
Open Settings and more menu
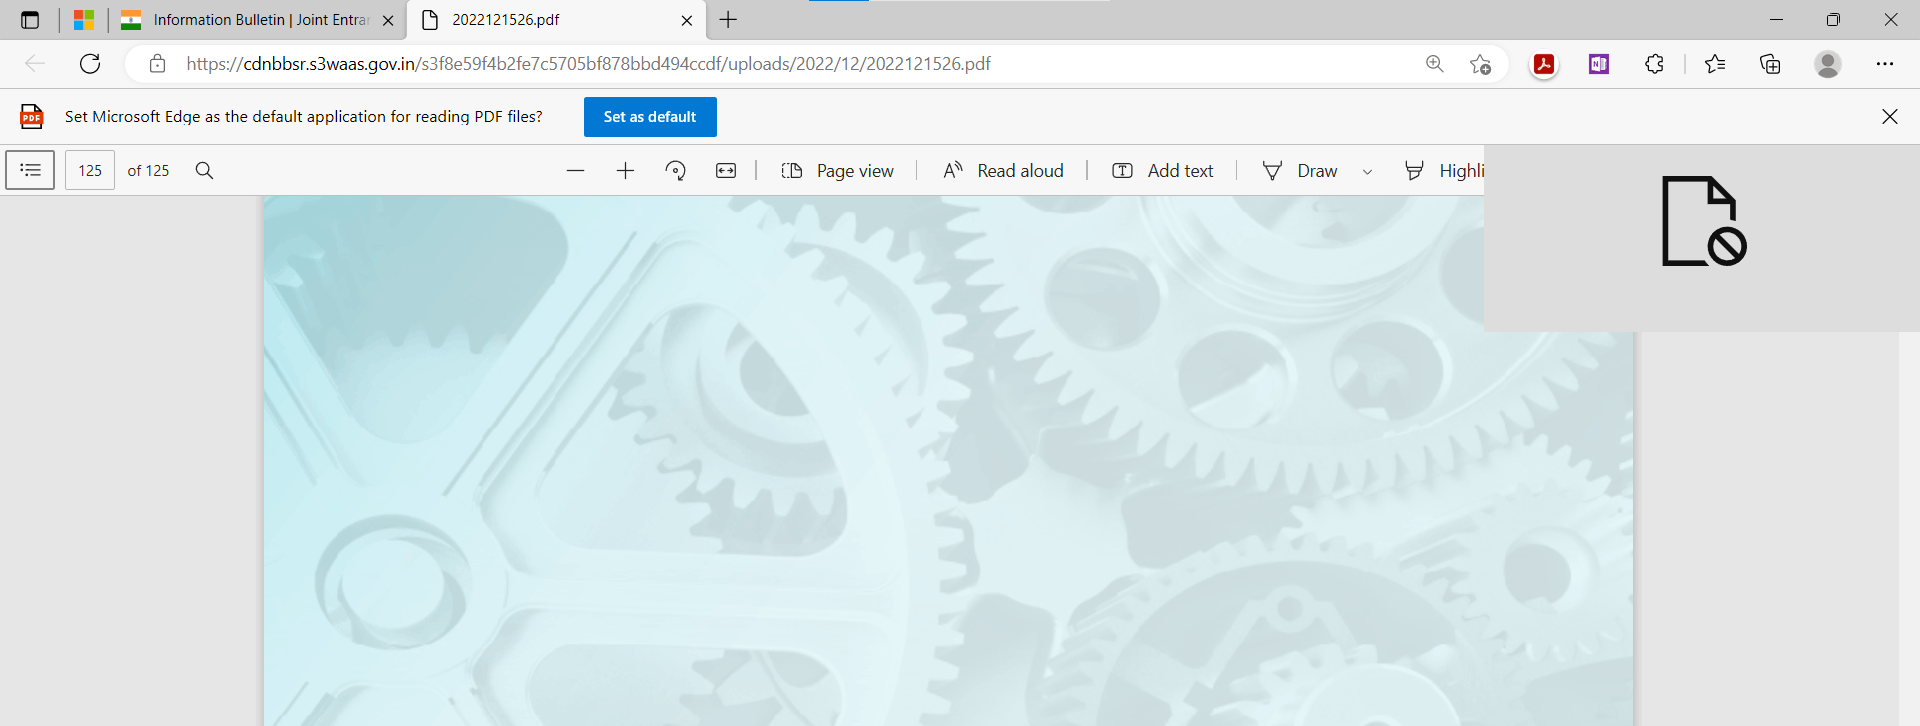tap(1885, 64)
